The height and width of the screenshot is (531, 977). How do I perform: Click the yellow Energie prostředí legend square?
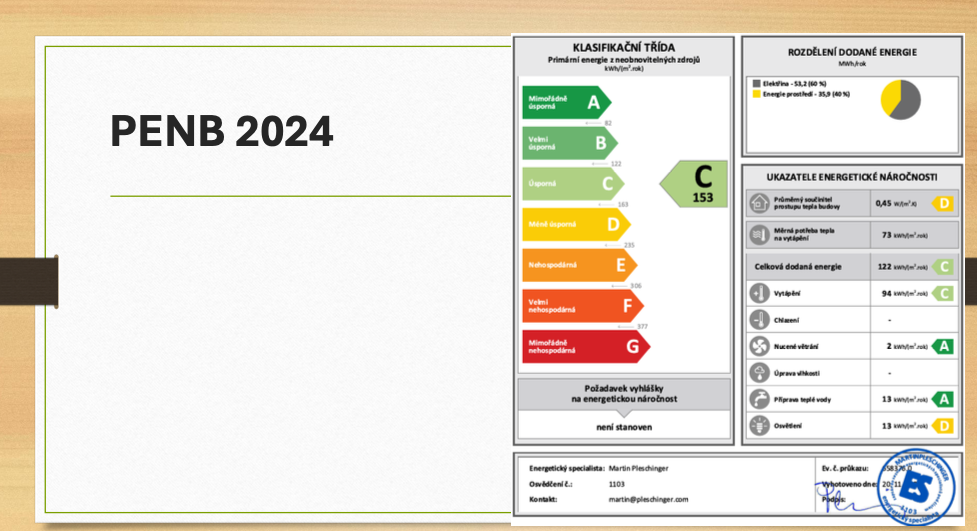coord(756,94)
